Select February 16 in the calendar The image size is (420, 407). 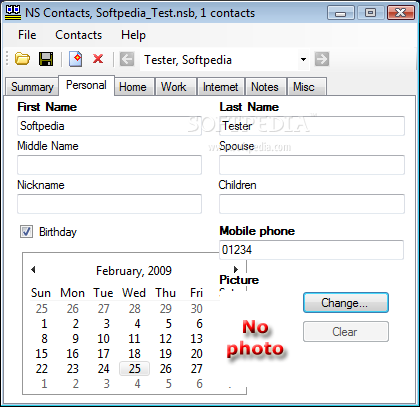click(x=72, y=354)
